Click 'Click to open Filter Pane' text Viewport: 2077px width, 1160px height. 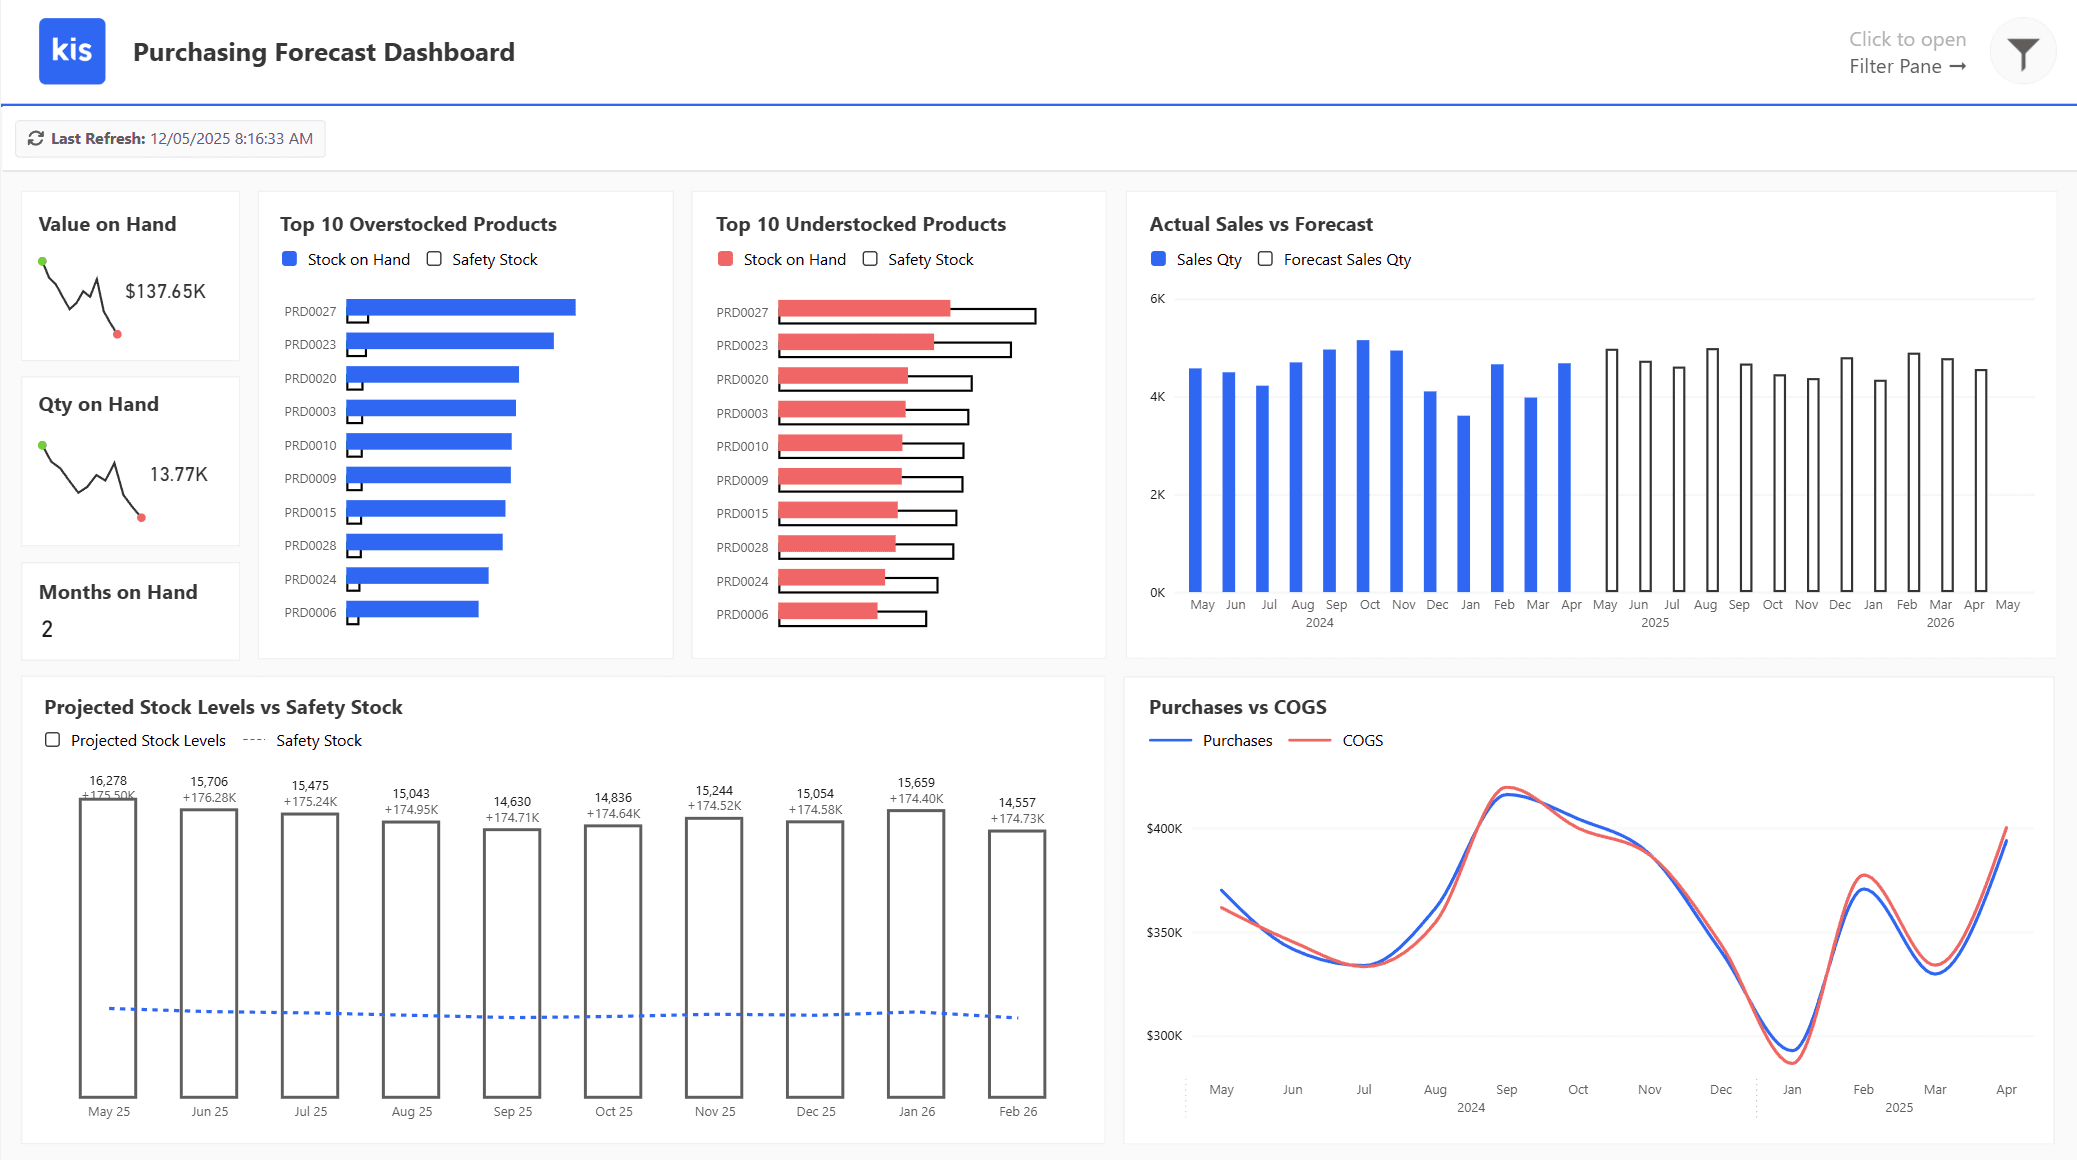pyautogui.click(x=1906, y=52)
